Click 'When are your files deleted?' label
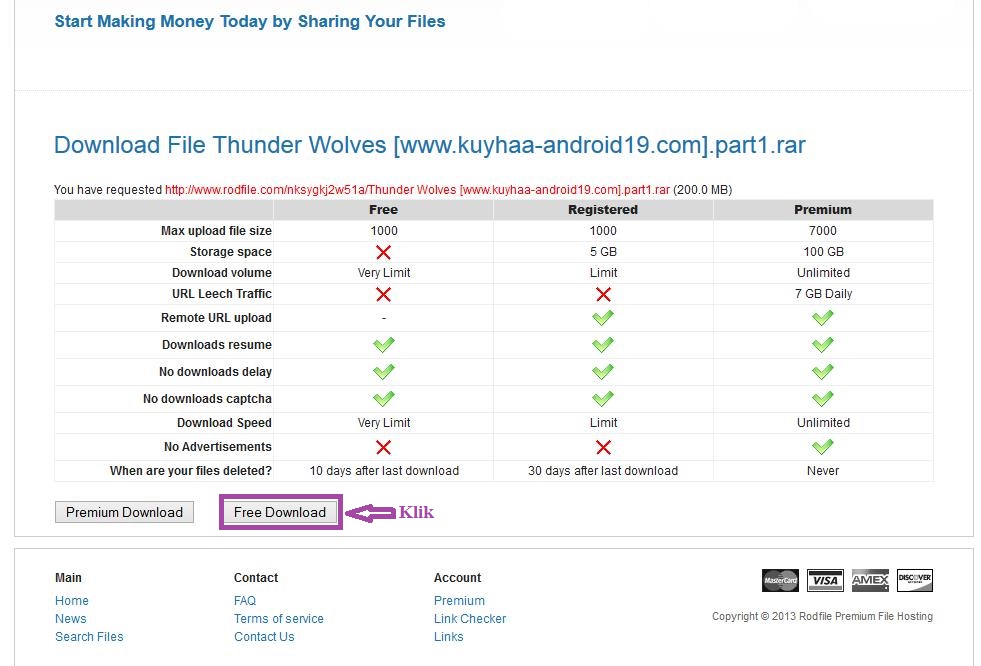This screenshot has width=981, height=666. tap(191, 470)
